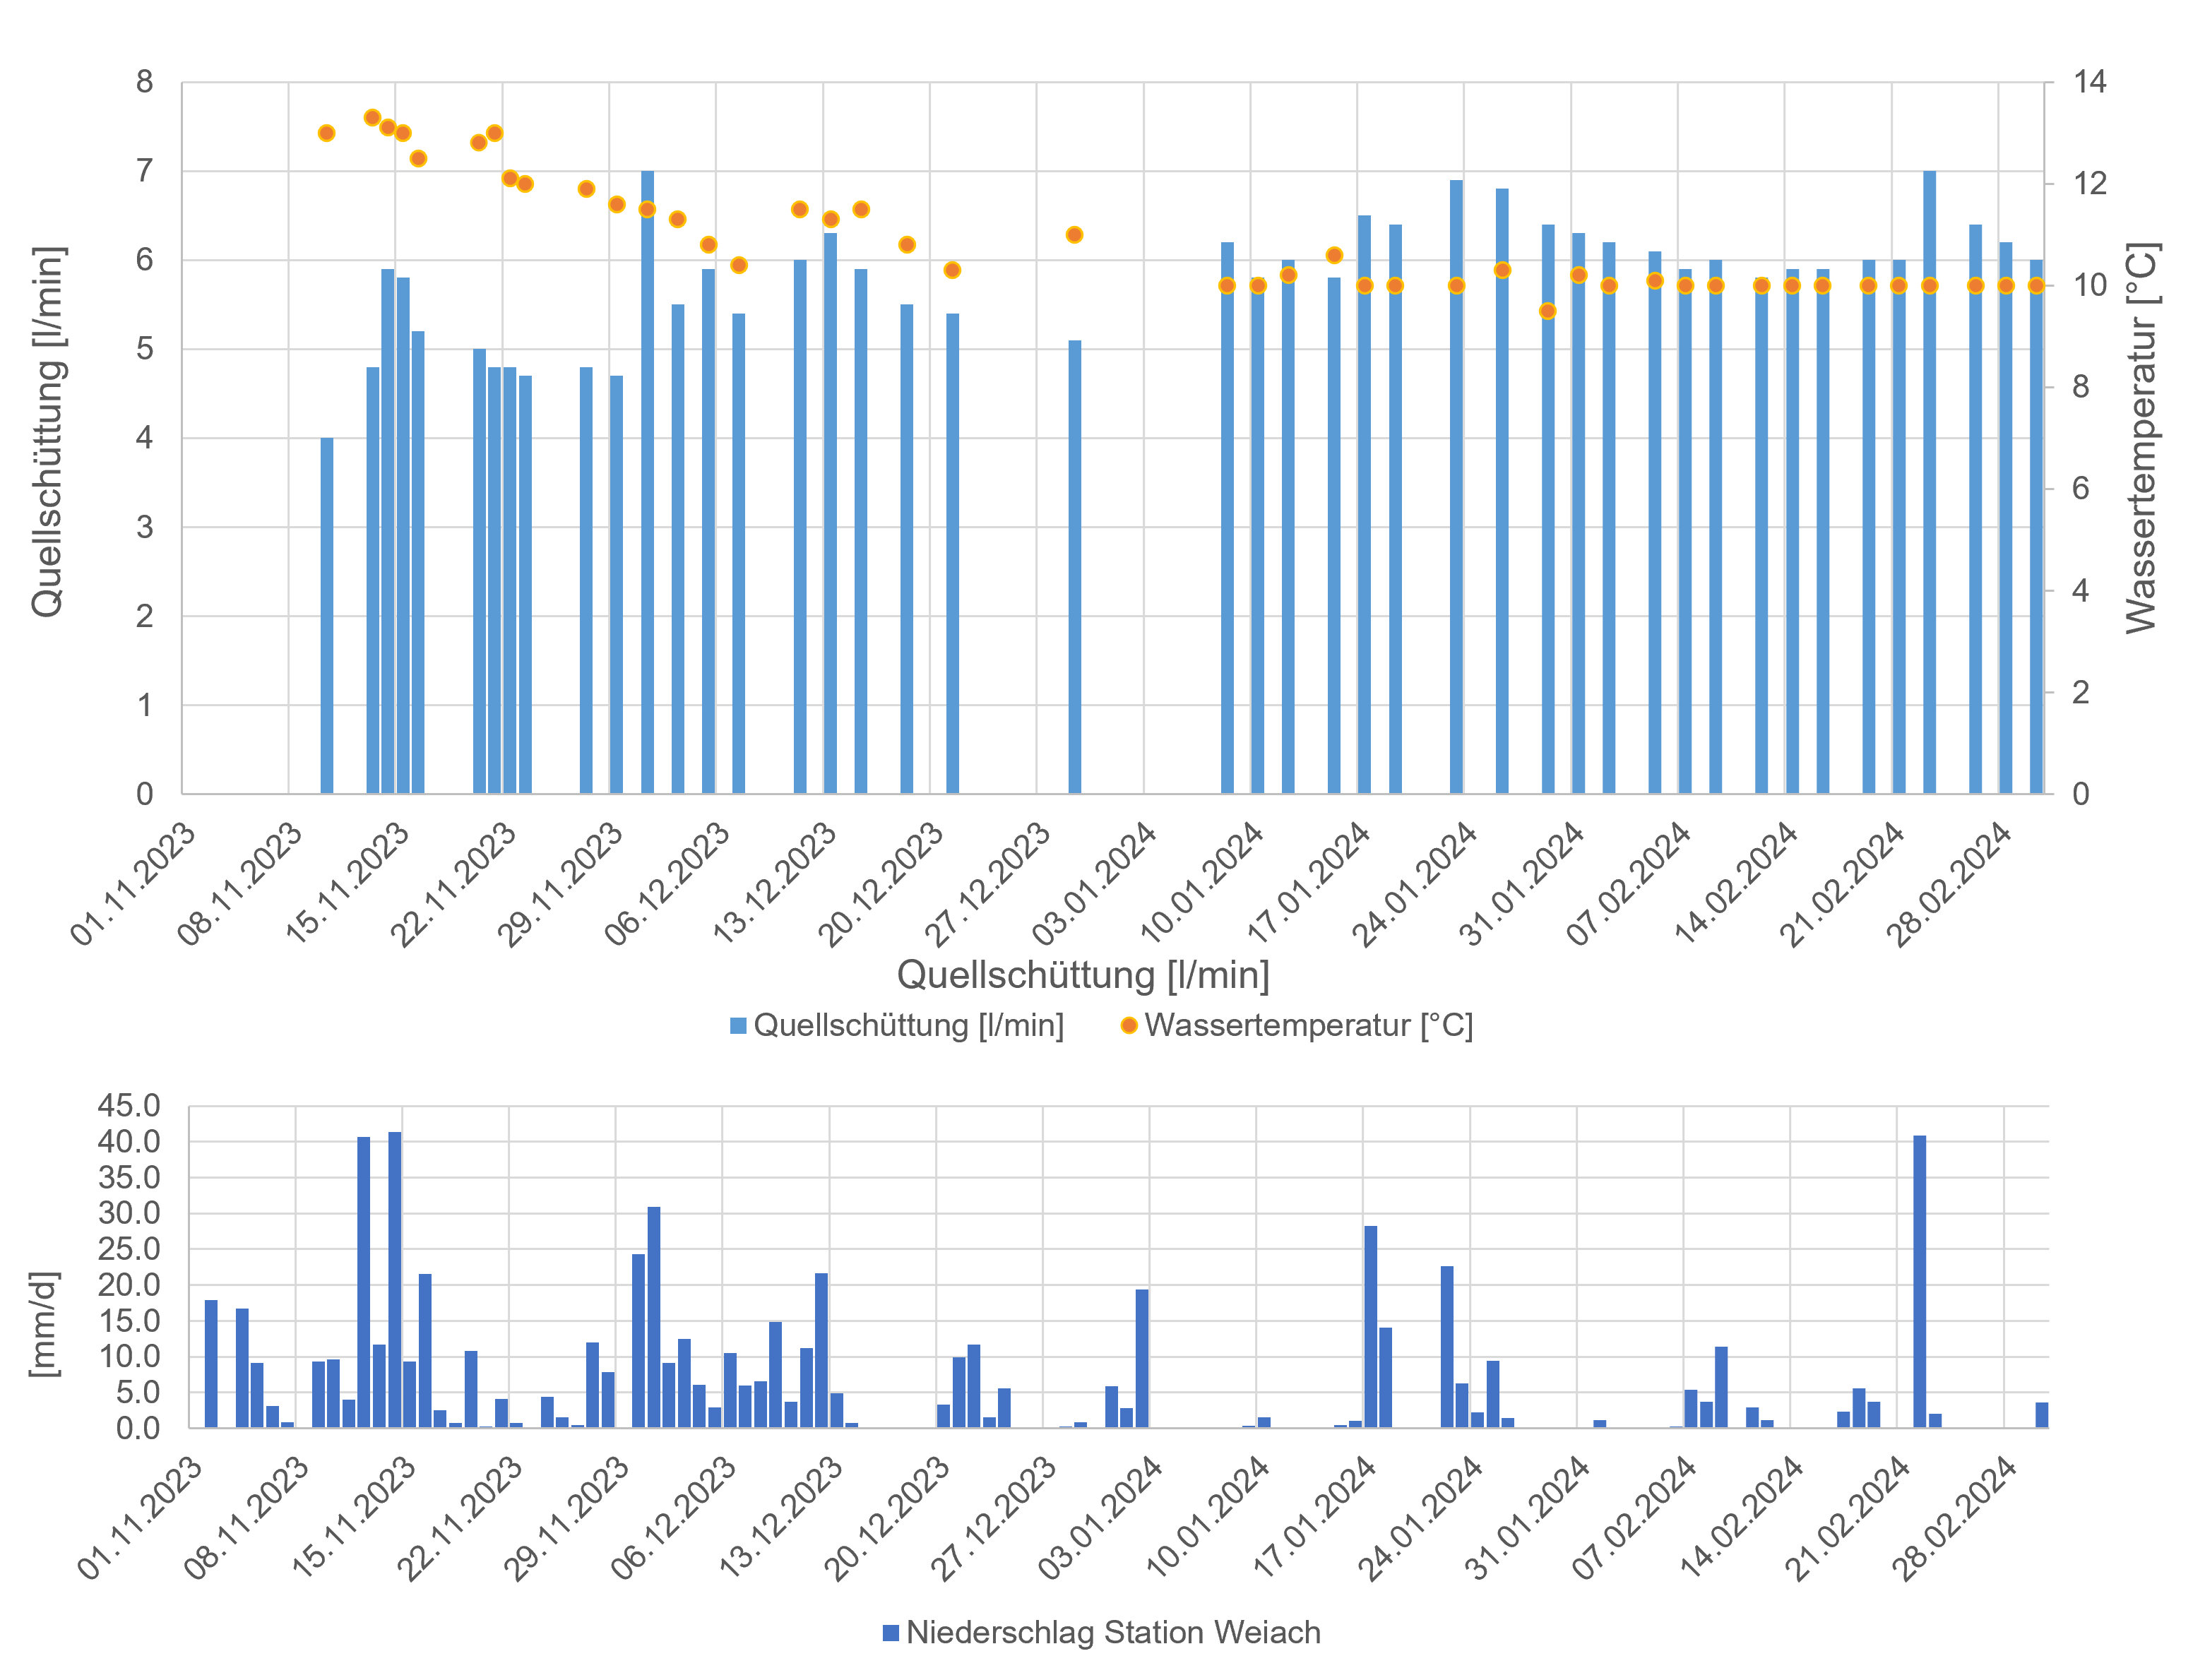Click the 40 mm precipitation bar in late February
The height and width of the screenshot is (1680, 2193).
(x=1919, y=1281)
